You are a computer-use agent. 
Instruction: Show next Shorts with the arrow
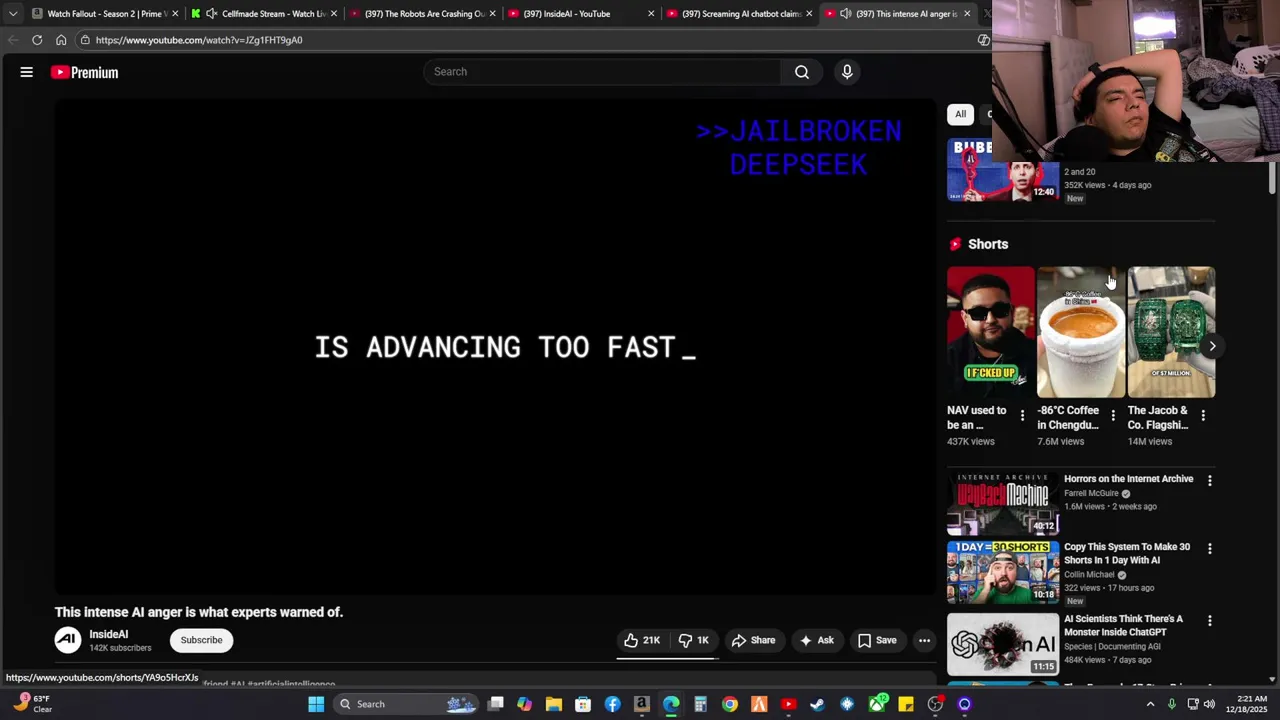pyautogui.click(x=1212, y=346)
